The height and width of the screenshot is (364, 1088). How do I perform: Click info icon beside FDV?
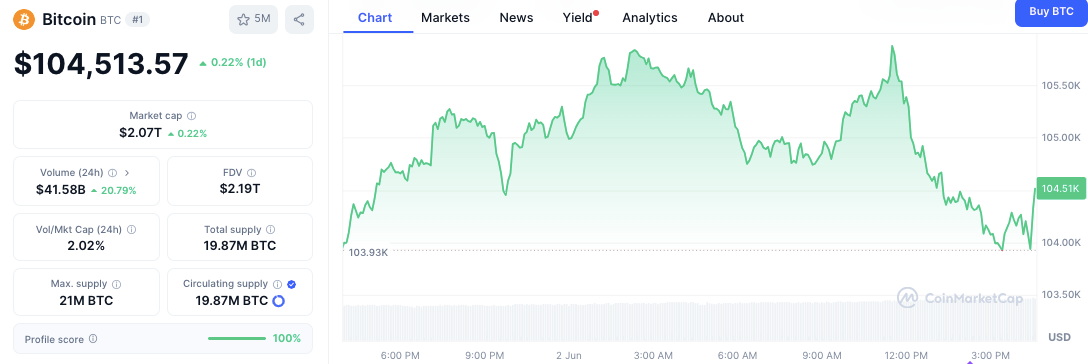(251, 173)
